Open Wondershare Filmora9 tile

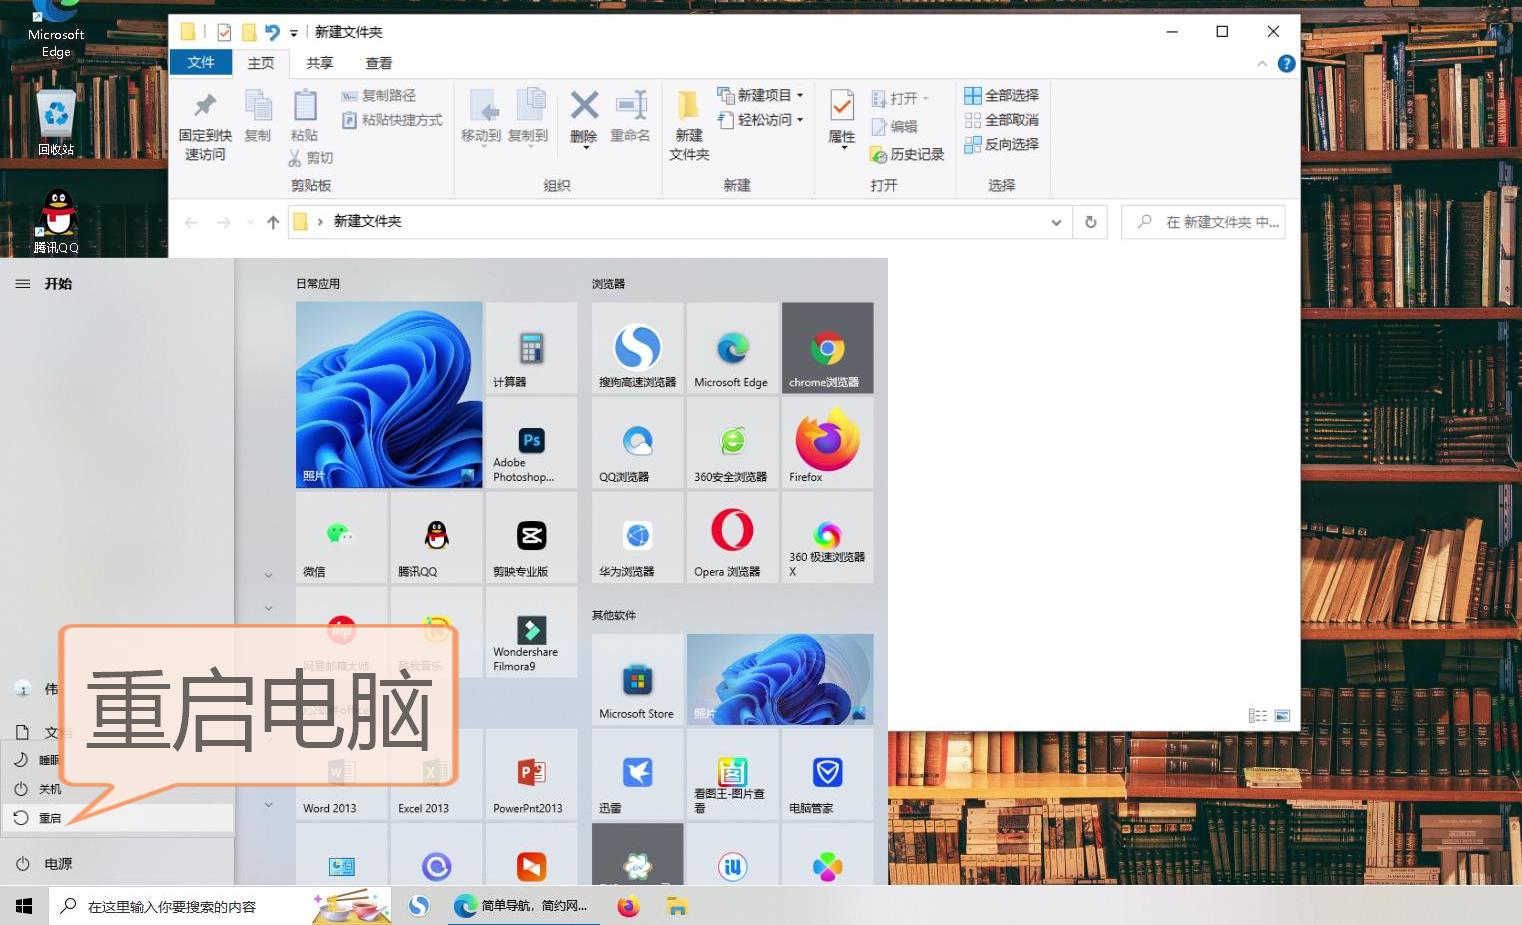coord(531,632)
